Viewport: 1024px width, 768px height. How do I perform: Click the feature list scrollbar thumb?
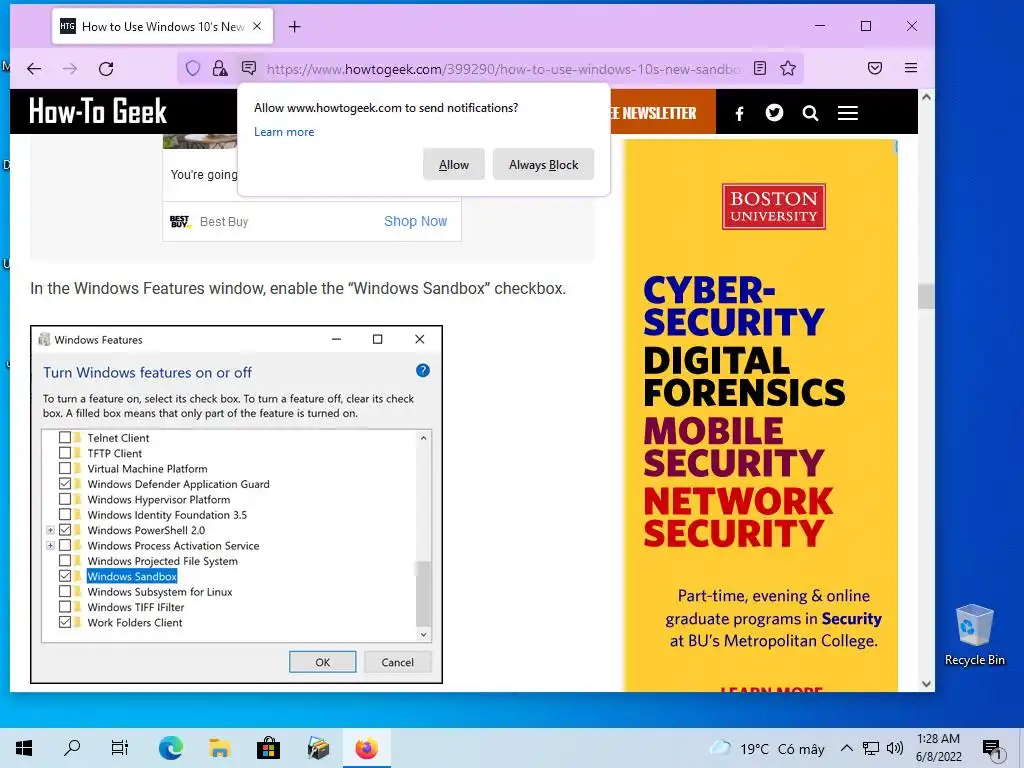tap(423, 593)
